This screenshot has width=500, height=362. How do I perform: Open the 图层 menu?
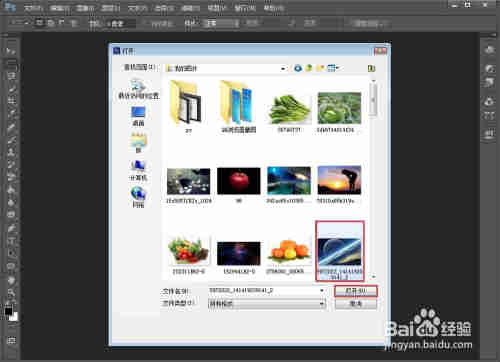pos(110,8)
